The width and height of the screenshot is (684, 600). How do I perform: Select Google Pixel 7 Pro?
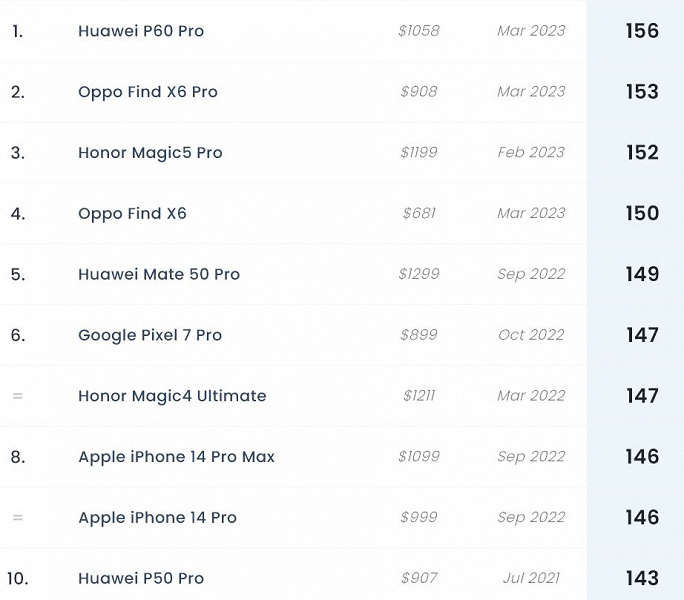150,335
